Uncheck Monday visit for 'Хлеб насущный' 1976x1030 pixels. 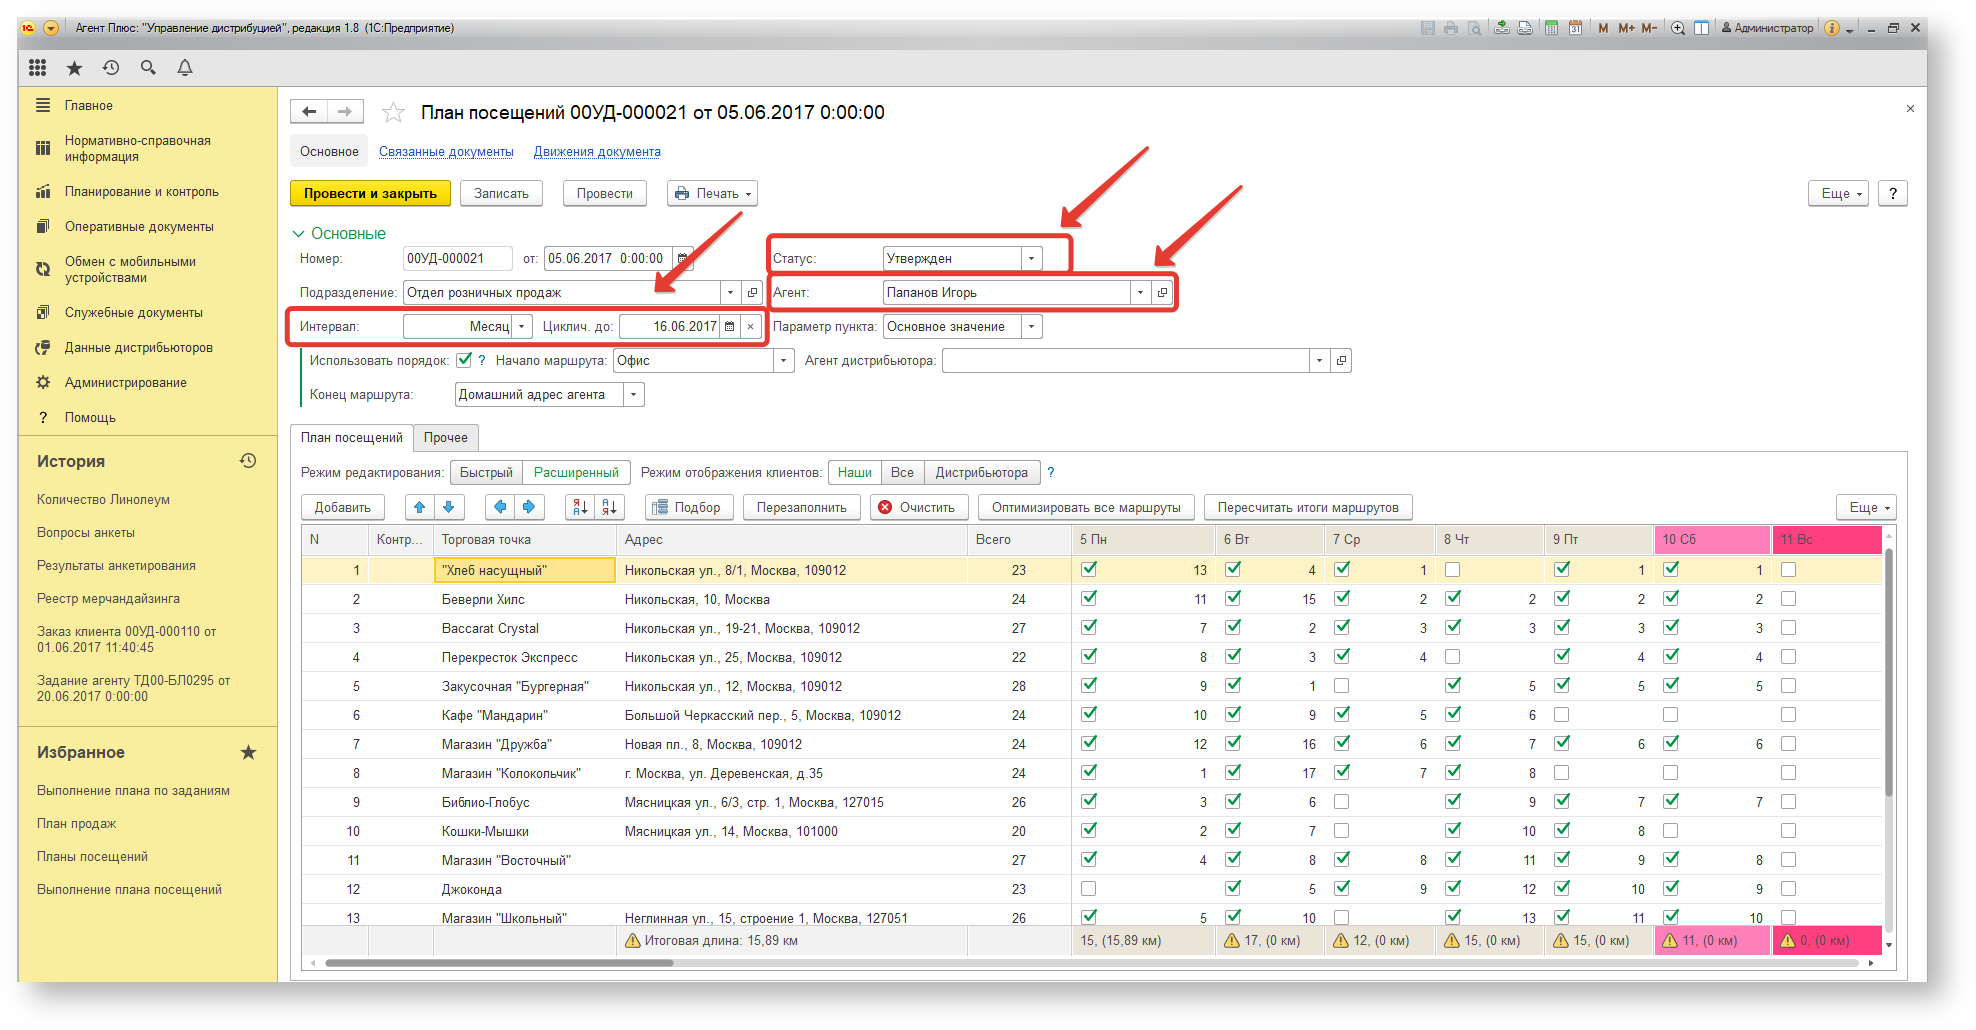tap(1089, 569)
